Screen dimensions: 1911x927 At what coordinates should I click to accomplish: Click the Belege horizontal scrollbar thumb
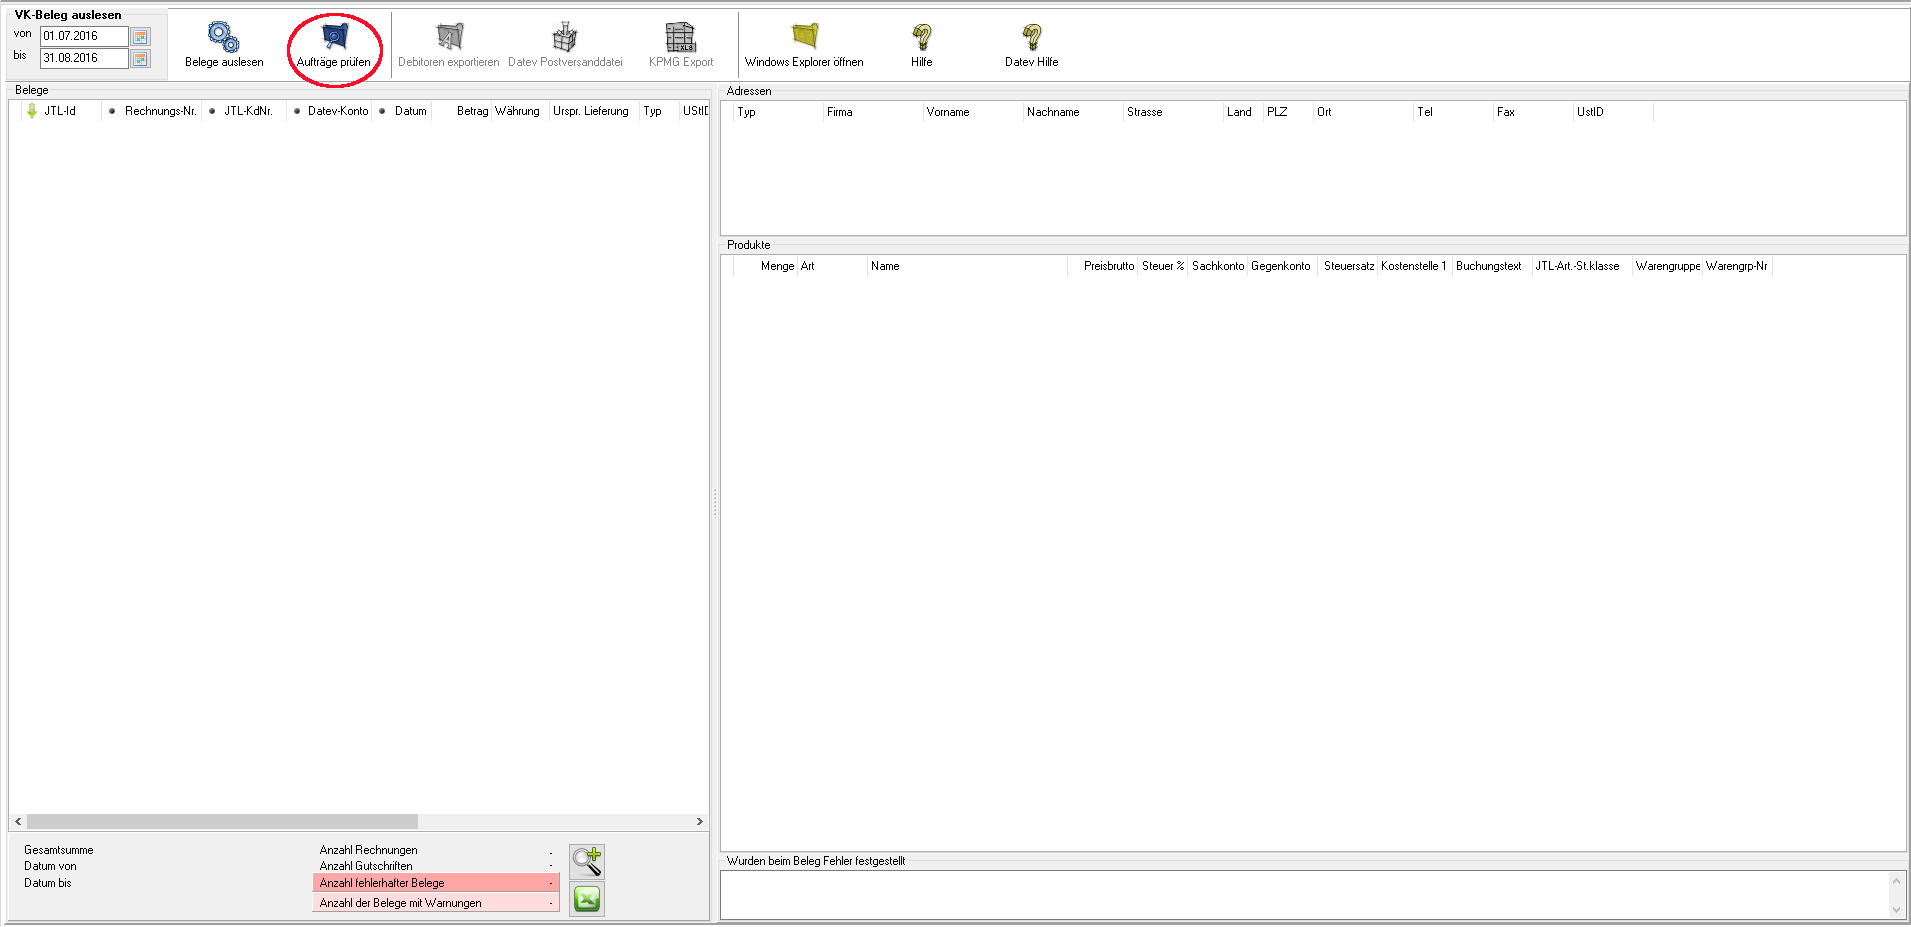[x=222, y=821]
